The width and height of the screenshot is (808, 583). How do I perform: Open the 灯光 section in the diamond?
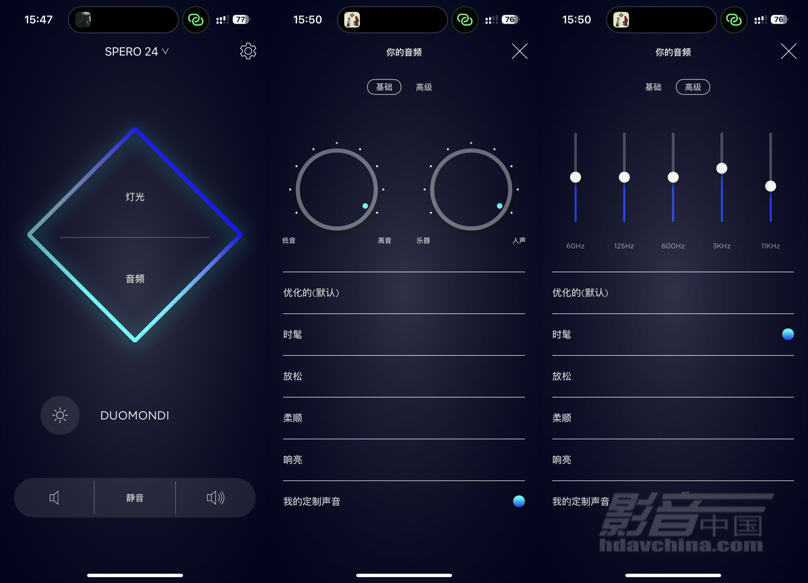click(x=135, y=197)
